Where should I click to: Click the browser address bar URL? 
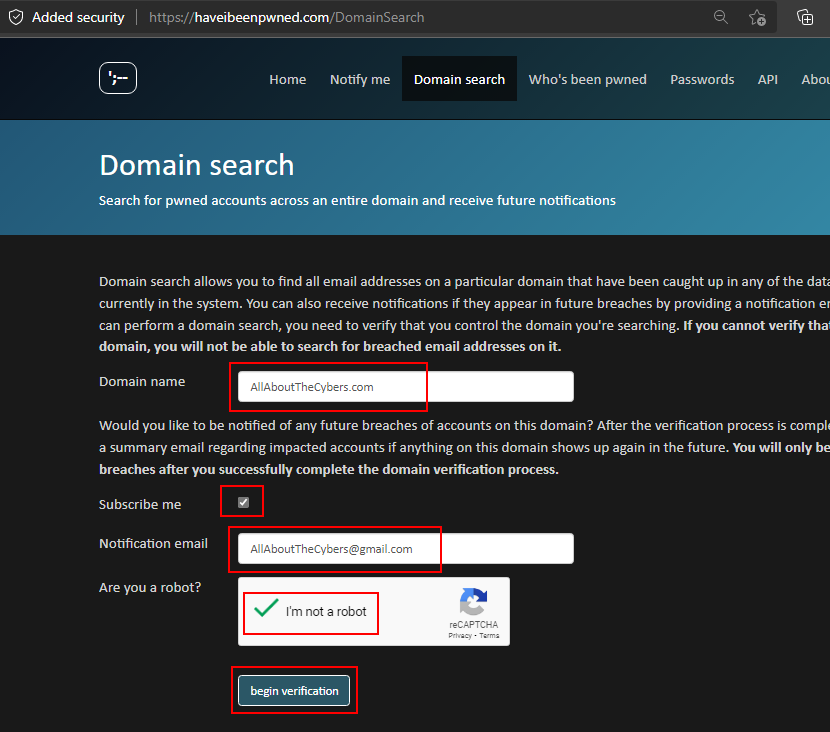click(286, 17)
